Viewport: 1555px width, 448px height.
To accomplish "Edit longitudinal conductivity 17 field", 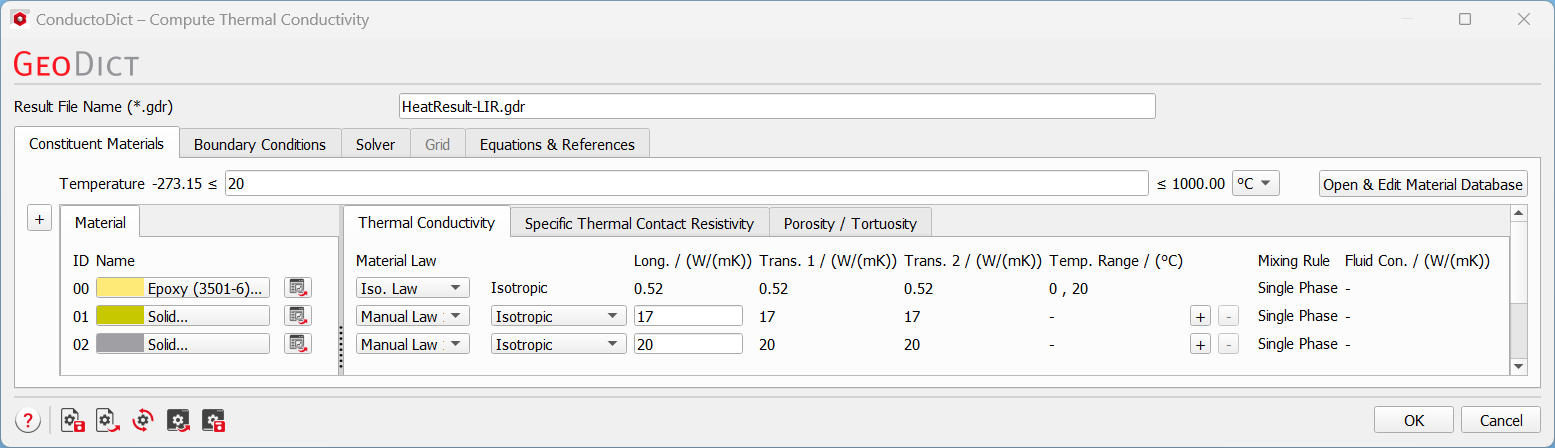I will (x=688, y=316).
